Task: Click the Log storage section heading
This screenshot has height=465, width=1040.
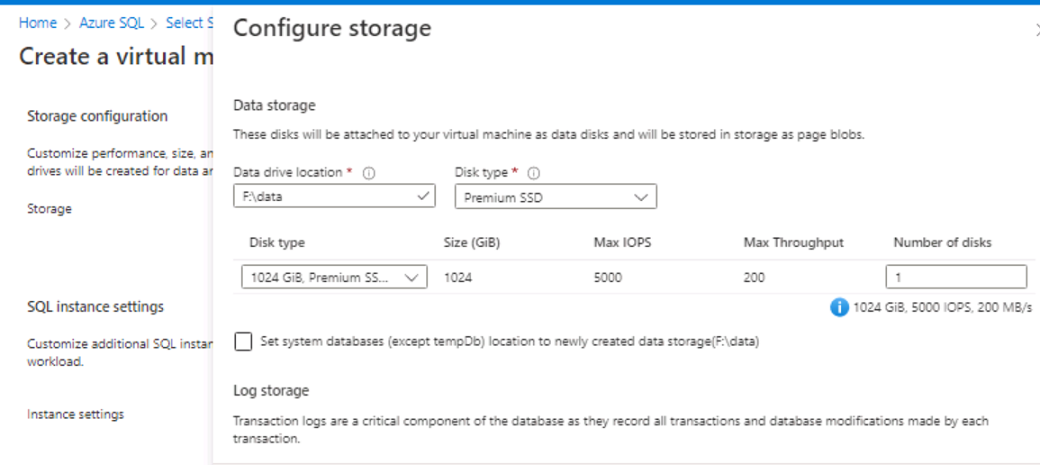Action: click(x=270, y=390)
